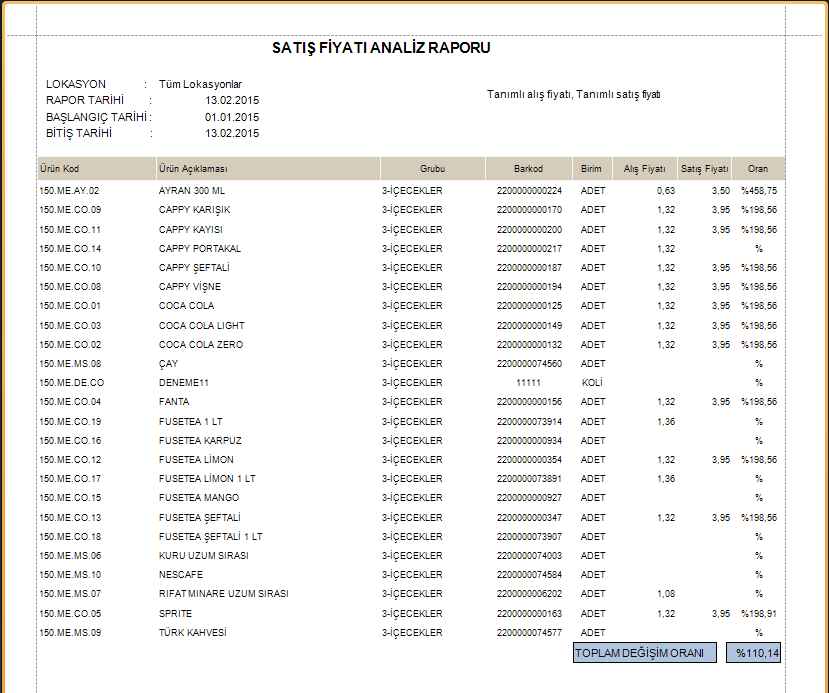Select DENEME11 product description
Screen dimensions: 829x693
[x=183, y=383]
